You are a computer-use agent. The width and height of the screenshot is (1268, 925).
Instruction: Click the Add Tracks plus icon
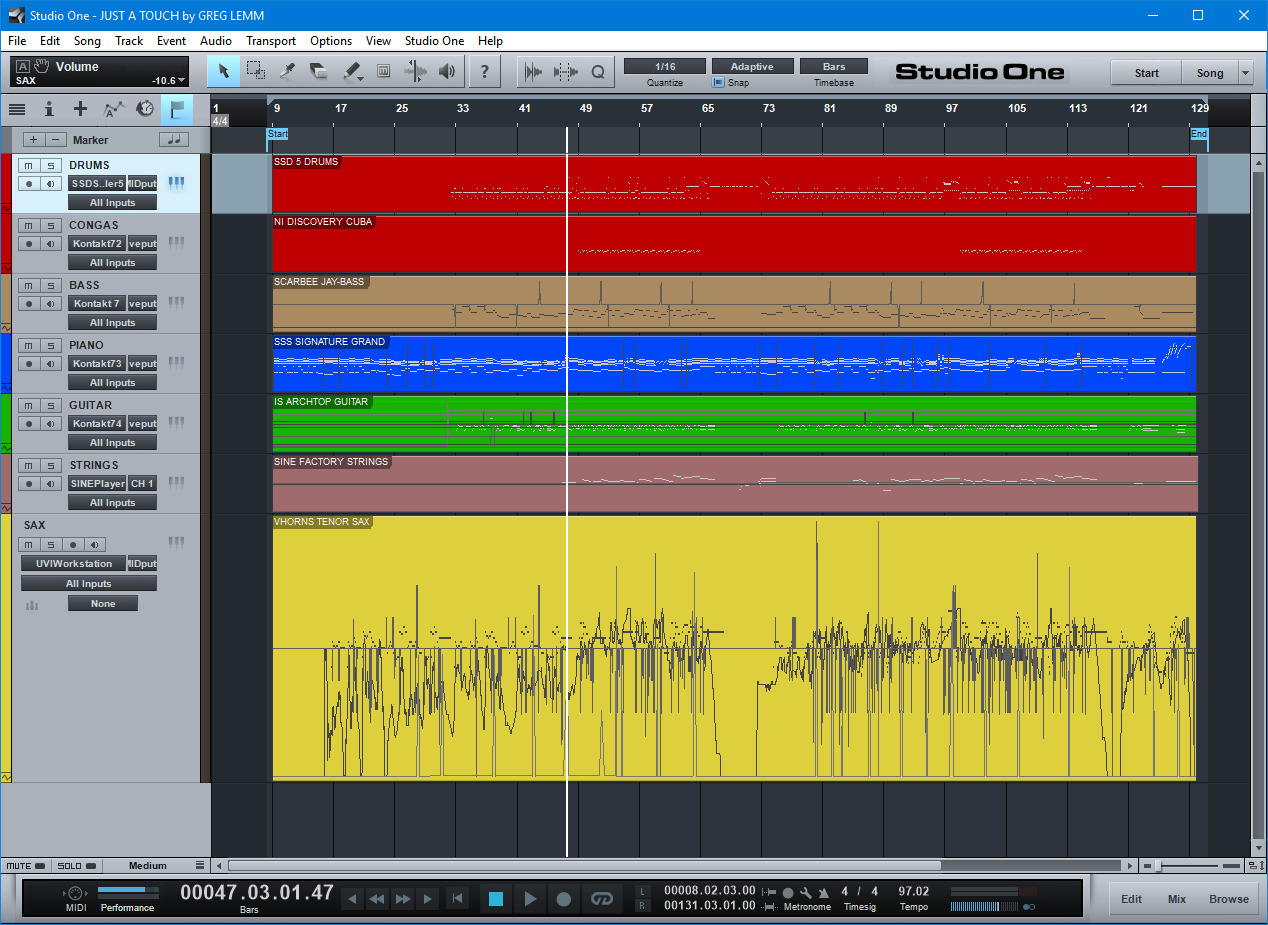pos(81,109)
